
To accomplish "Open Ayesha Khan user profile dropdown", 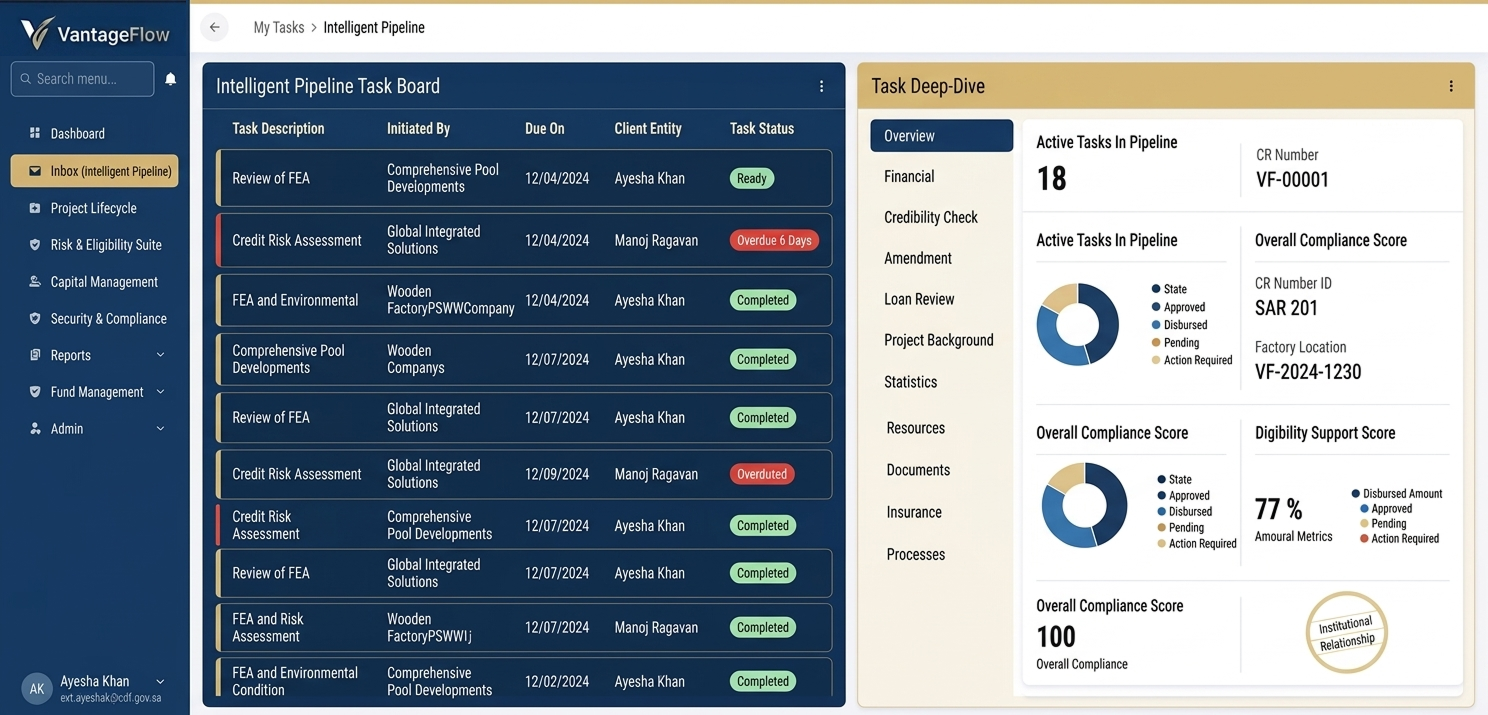I will pos(160,682).
